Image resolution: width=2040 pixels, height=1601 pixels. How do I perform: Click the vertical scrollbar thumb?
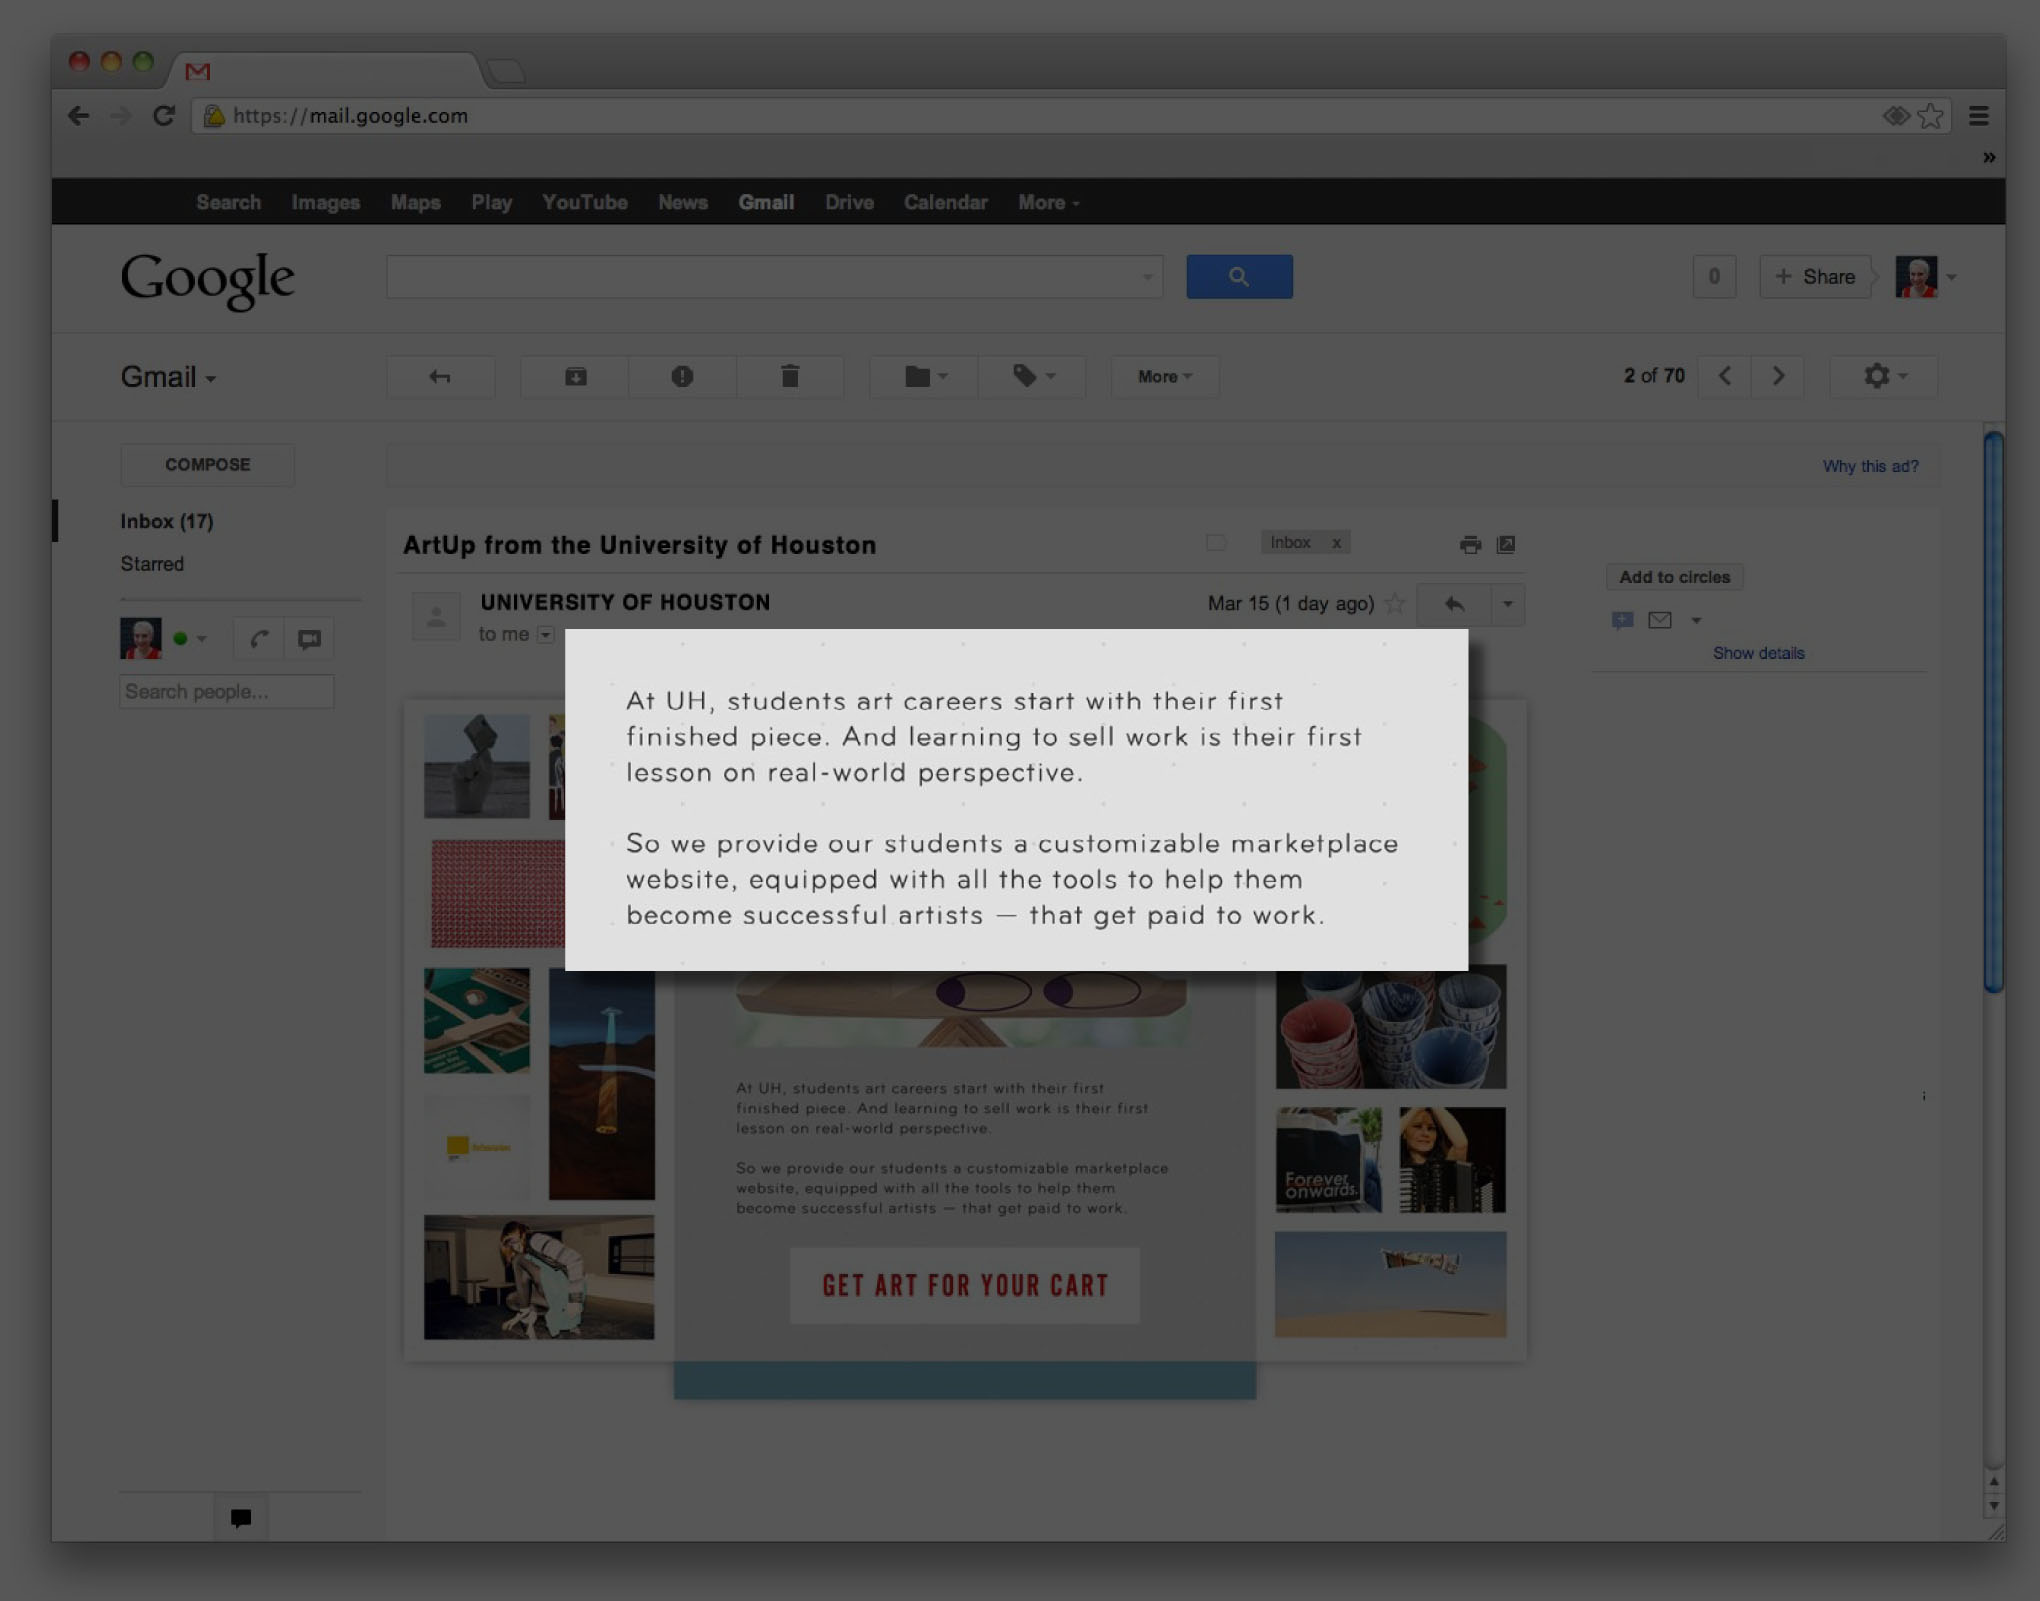1993,712
